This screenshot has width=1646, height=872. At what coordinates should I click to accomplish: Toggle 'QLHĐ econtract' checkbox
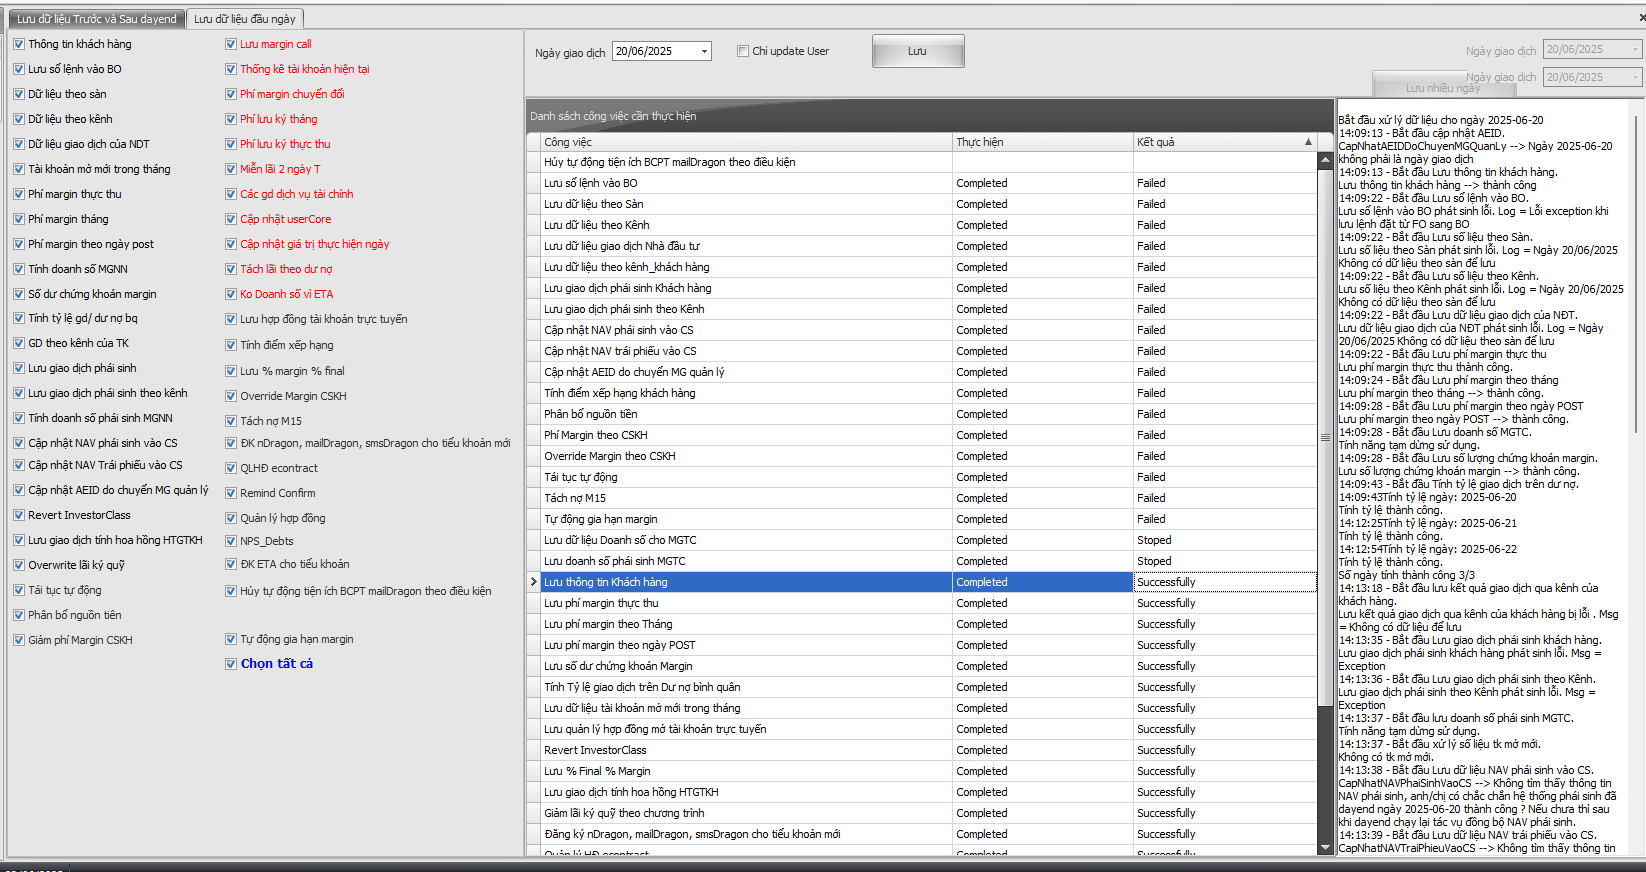click(231, 468)
